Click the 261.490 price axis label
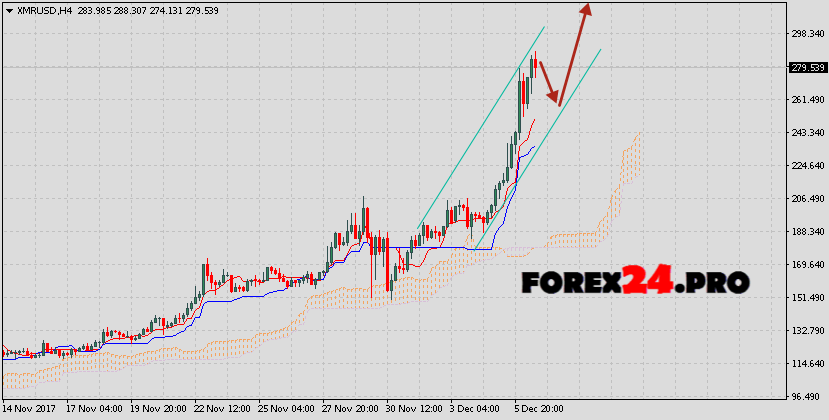This screenshot has height=420, width=829. point(805,100)
